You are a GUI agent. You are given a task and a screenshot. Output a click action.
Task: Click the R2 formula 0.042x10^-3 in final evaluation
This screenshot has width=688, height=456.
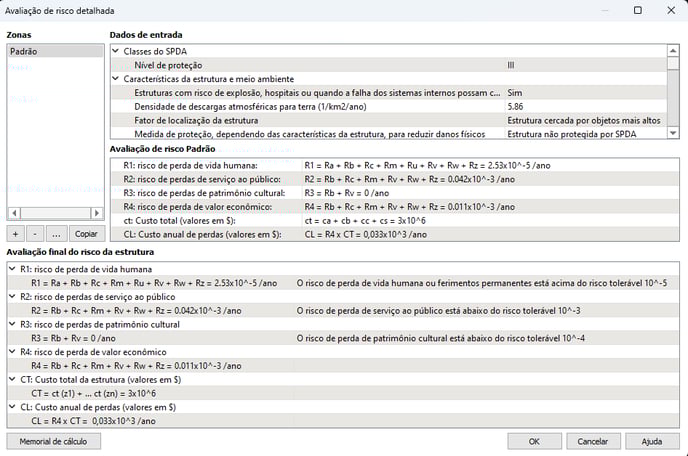click(136, 311)
